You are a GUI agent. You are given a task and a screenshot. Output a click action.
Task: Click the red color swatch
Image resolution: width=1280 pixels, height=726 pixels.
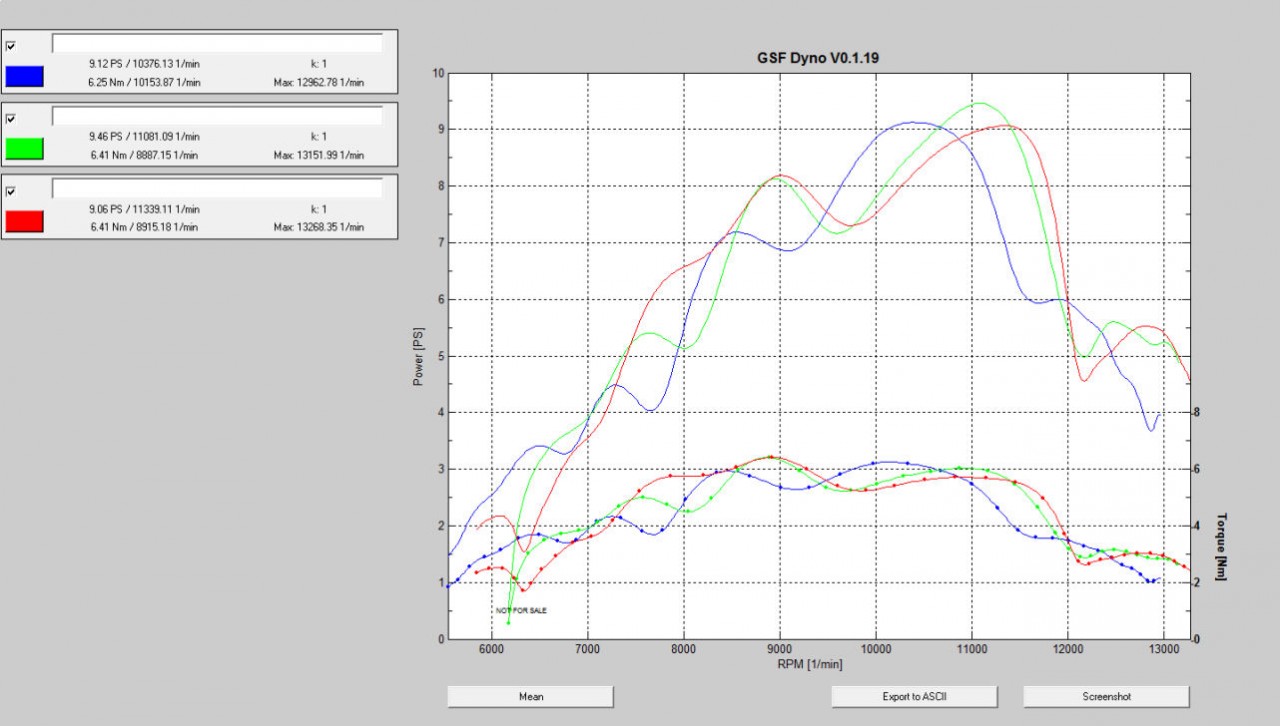point(24,222)
